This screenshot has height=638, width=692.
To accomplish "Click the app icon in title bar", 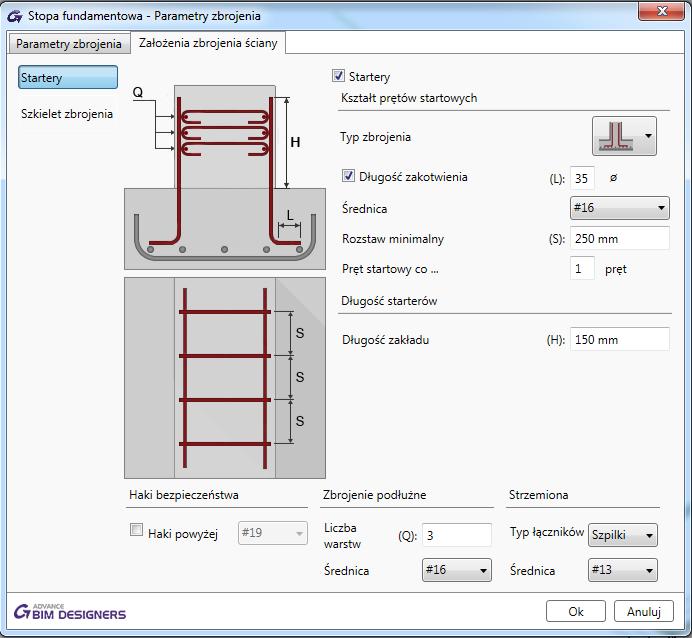I will pos(15,16).
